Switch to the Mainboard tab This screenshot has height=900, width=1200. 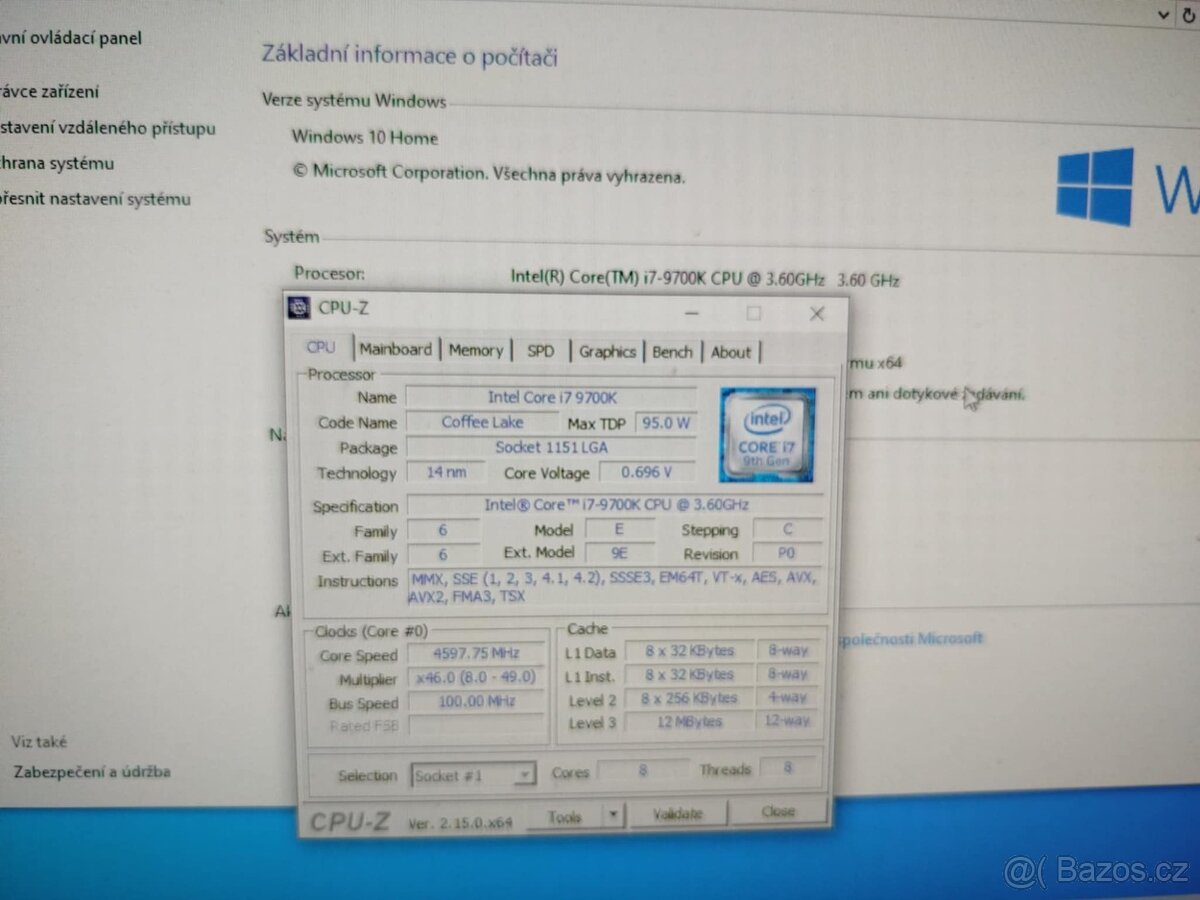pyautogui.click(x=396, y=349)
